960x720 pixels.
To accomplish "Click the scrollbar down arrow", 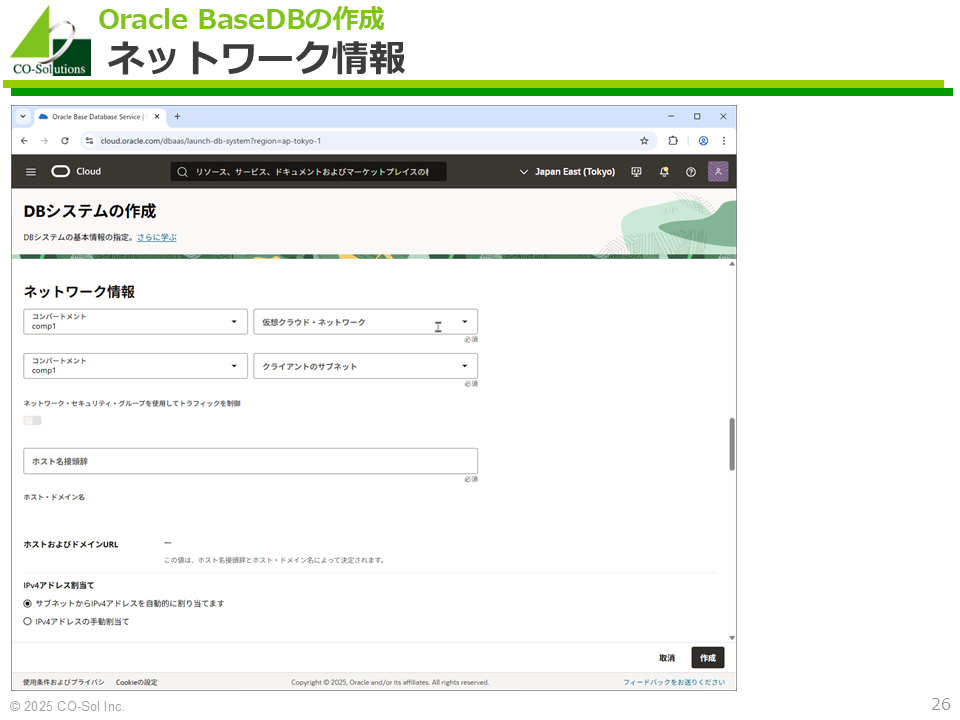I will [x=732, y=638].
